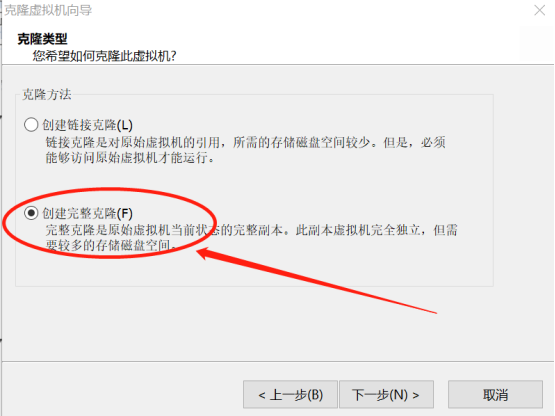Click the description line 要较多的存储磁盘空间
The height and width of the screenshot is (416, 555).
[111, 245]
